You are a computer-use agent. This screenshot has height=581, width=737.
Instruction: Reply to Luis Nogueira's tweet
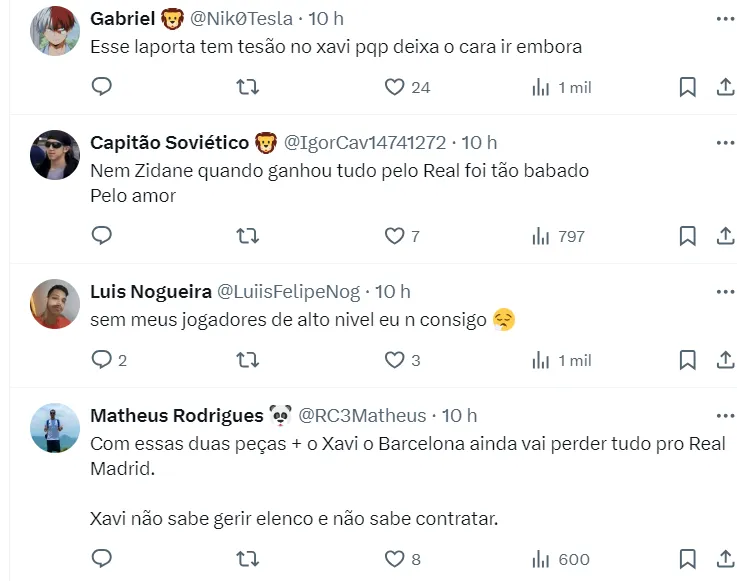pos(102,360)
